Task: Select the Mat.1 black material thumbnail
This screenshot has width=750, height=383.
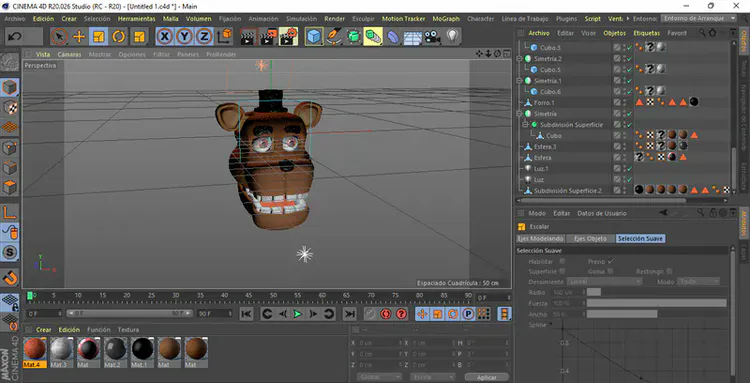Action: [x=142, y=352]
